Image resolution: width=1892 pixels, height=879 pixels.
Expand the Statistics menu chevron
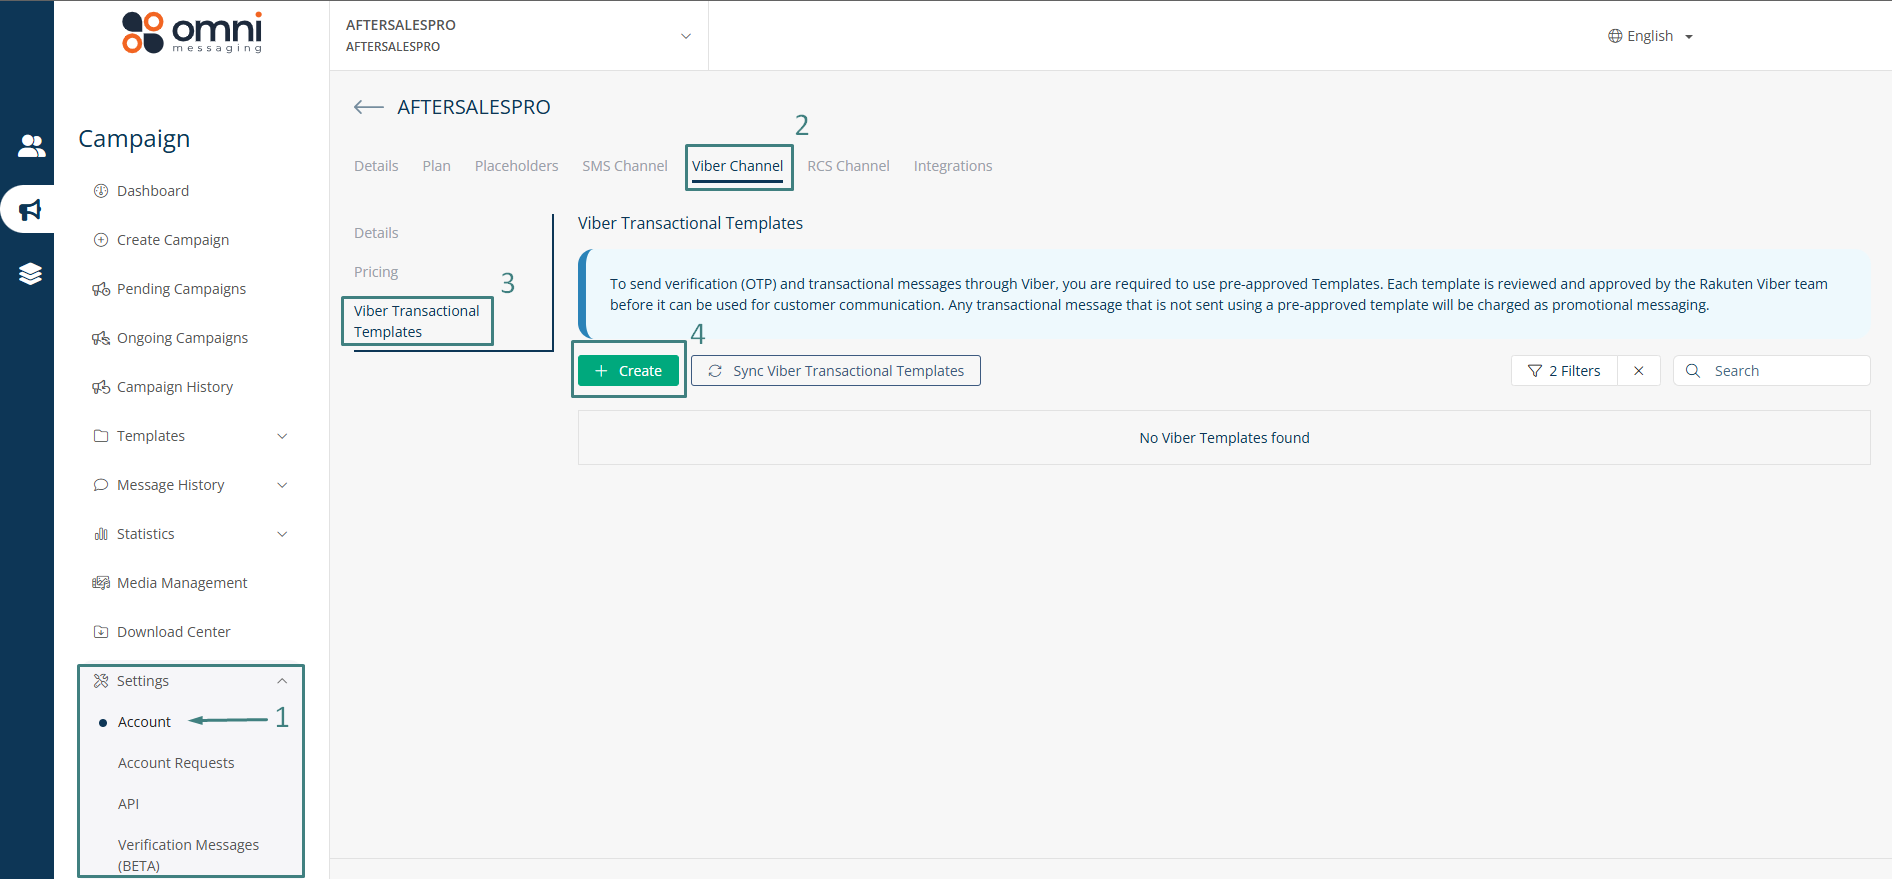(282, 534)
